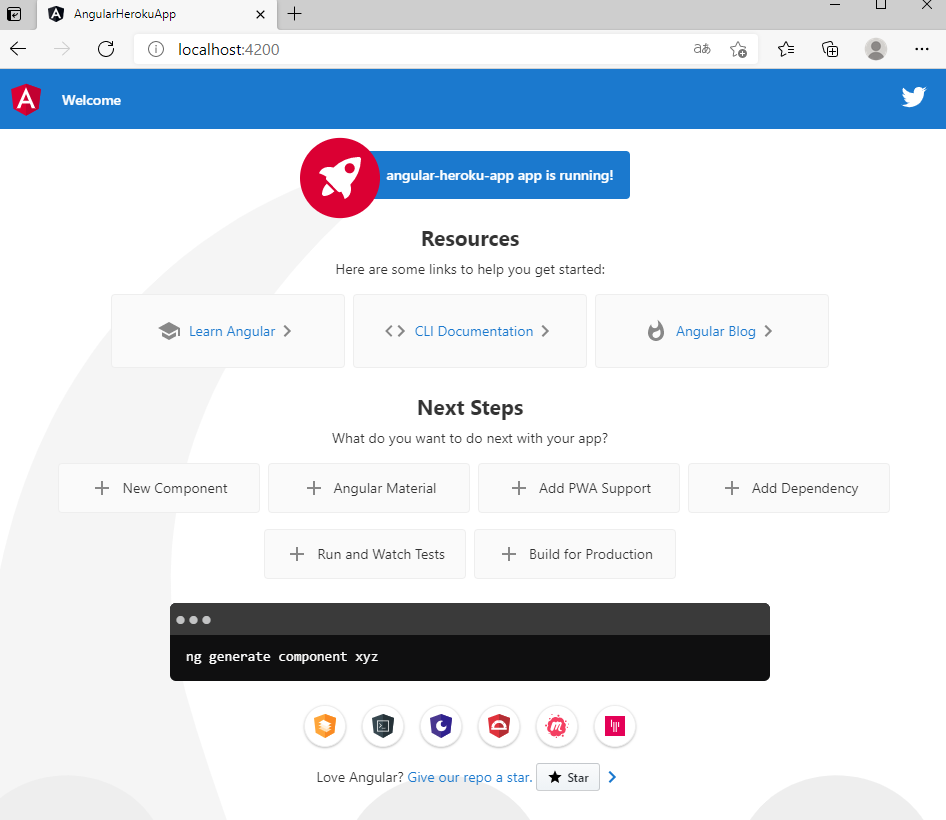This screenshot has height=820, width=946.
Task: Open the browser profile avatar
Action: pos(875,49)
